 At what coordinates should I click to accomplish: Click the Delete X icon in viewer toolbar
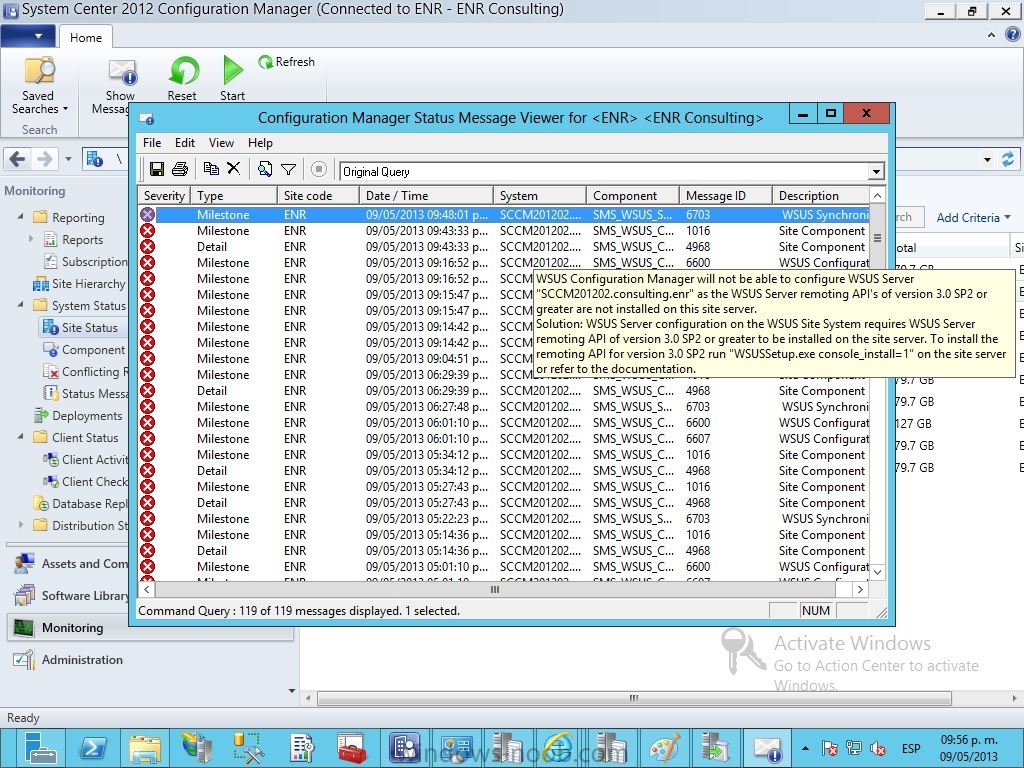pyautogui.click(x=233, y=169)
